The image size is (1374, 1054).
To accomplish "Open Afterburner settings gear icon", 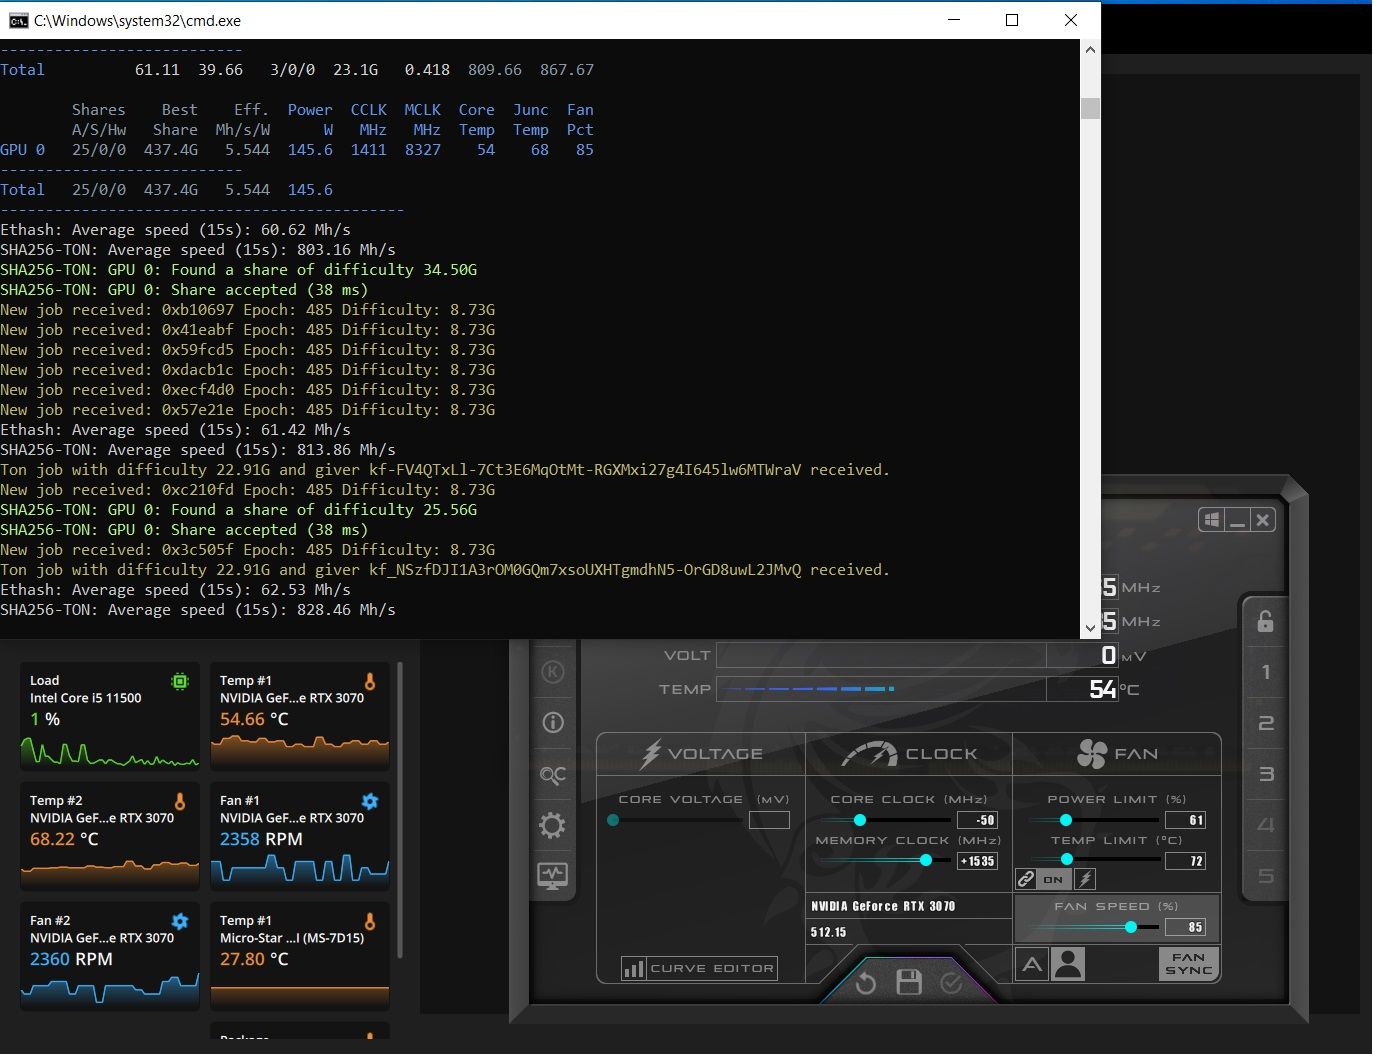I will point(552,825).
